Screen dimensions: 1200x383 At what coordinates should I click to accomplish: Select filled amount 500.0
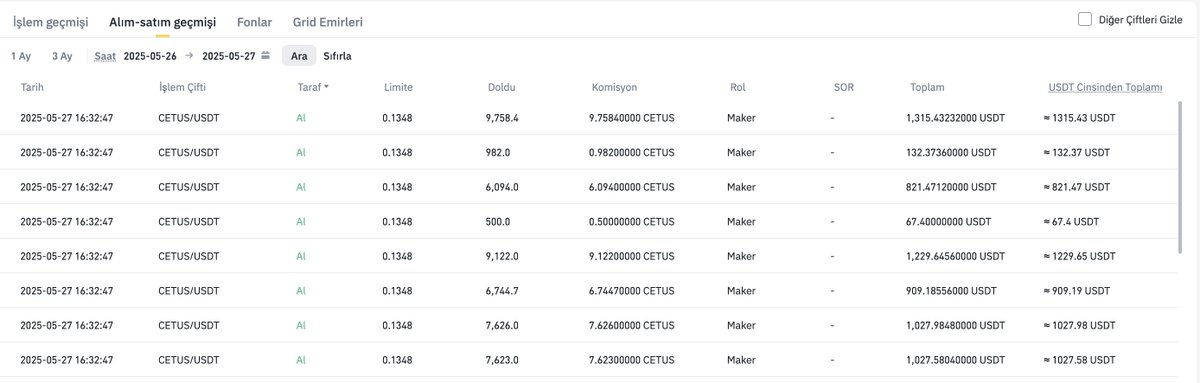(498, 221)
